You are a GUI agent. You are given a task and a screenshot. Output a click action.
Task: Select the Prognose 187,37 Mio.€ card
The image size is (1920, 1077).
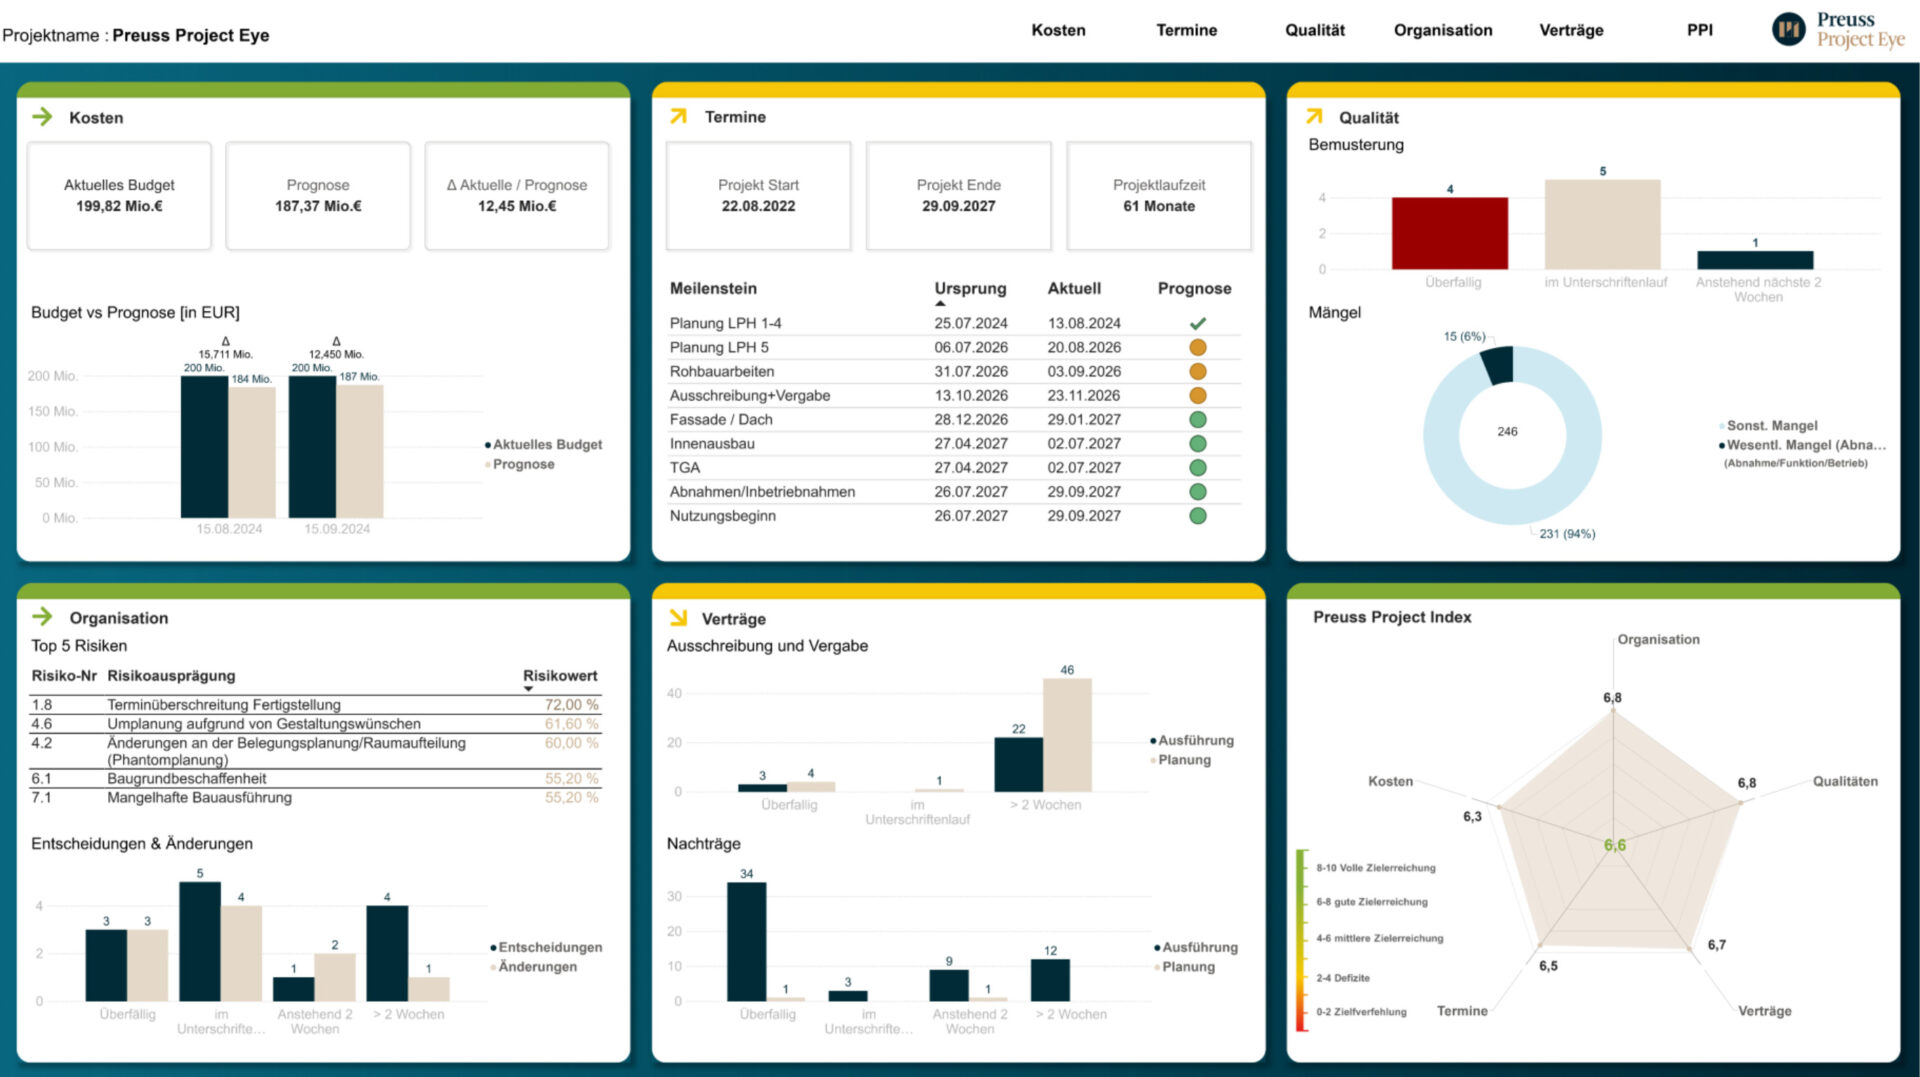point(318,196)
